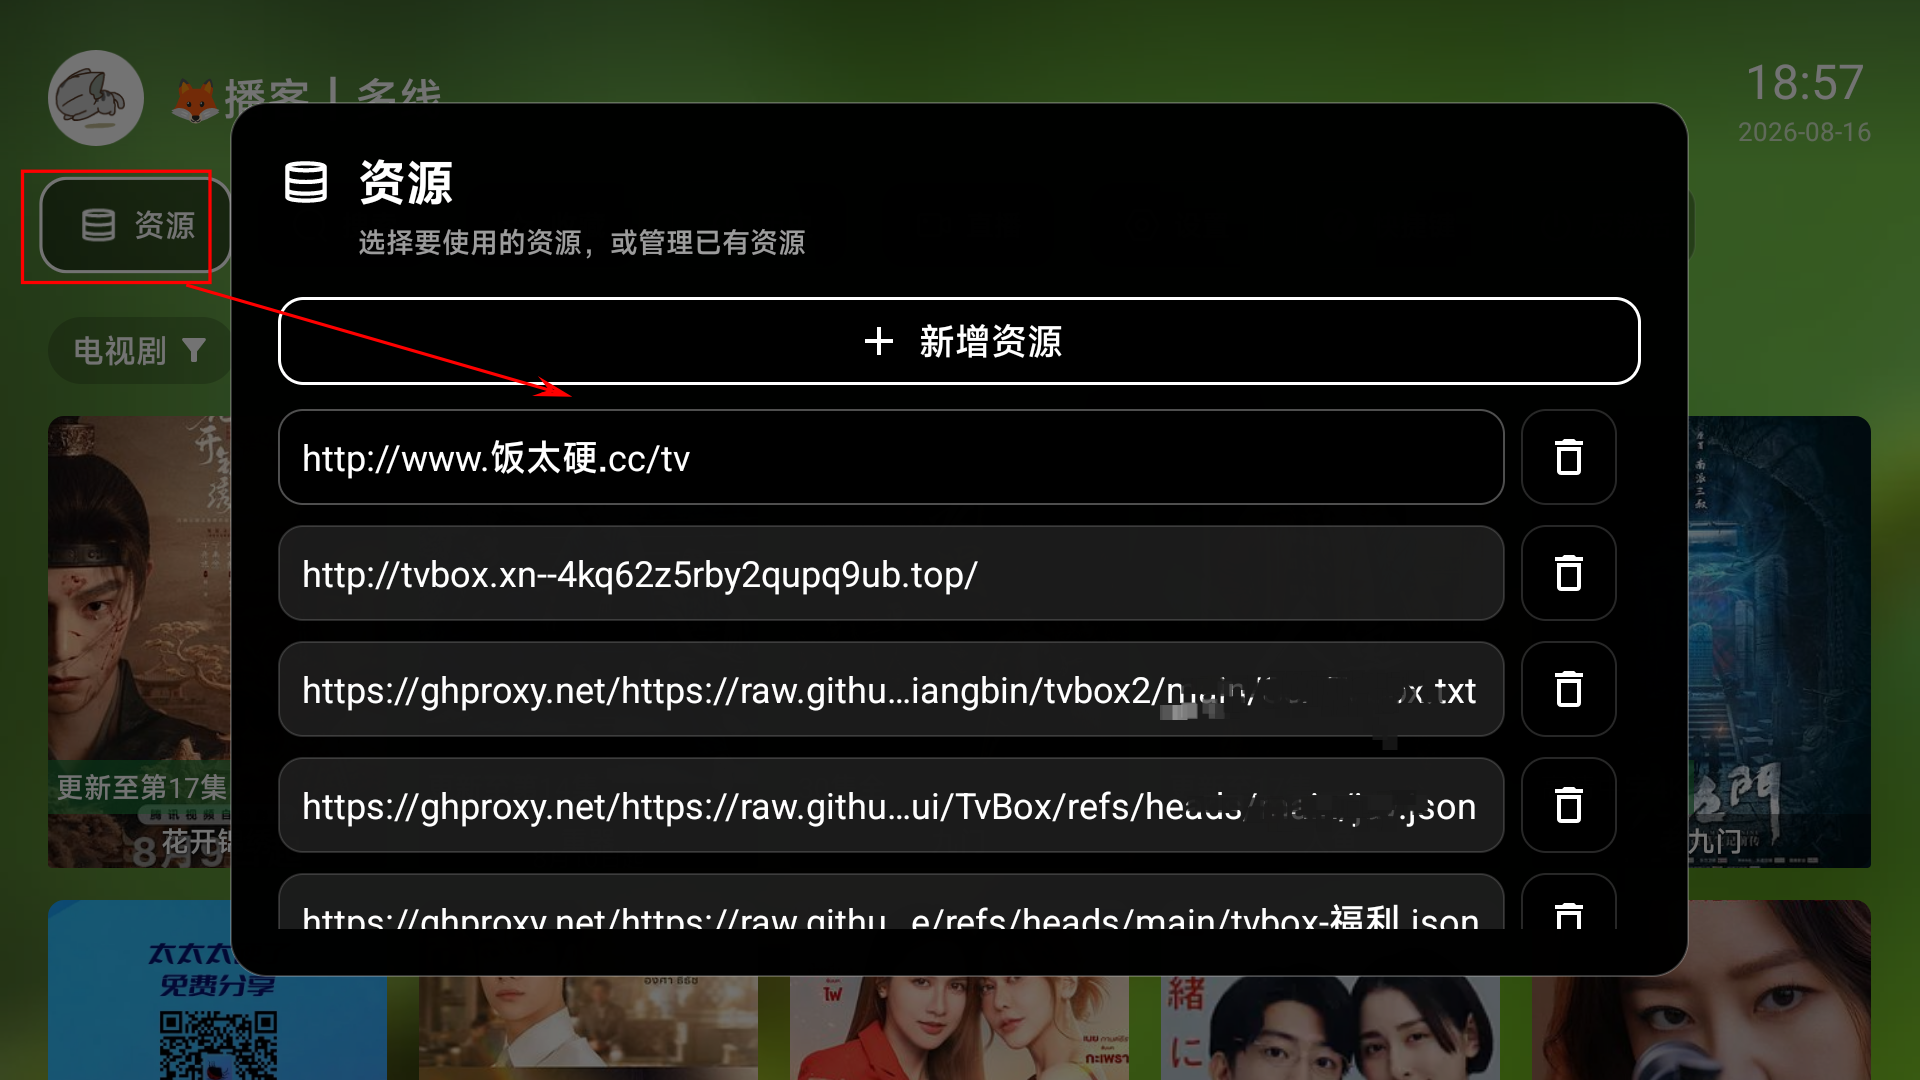Delete the tvbox2 .txt source entry

1568,689
